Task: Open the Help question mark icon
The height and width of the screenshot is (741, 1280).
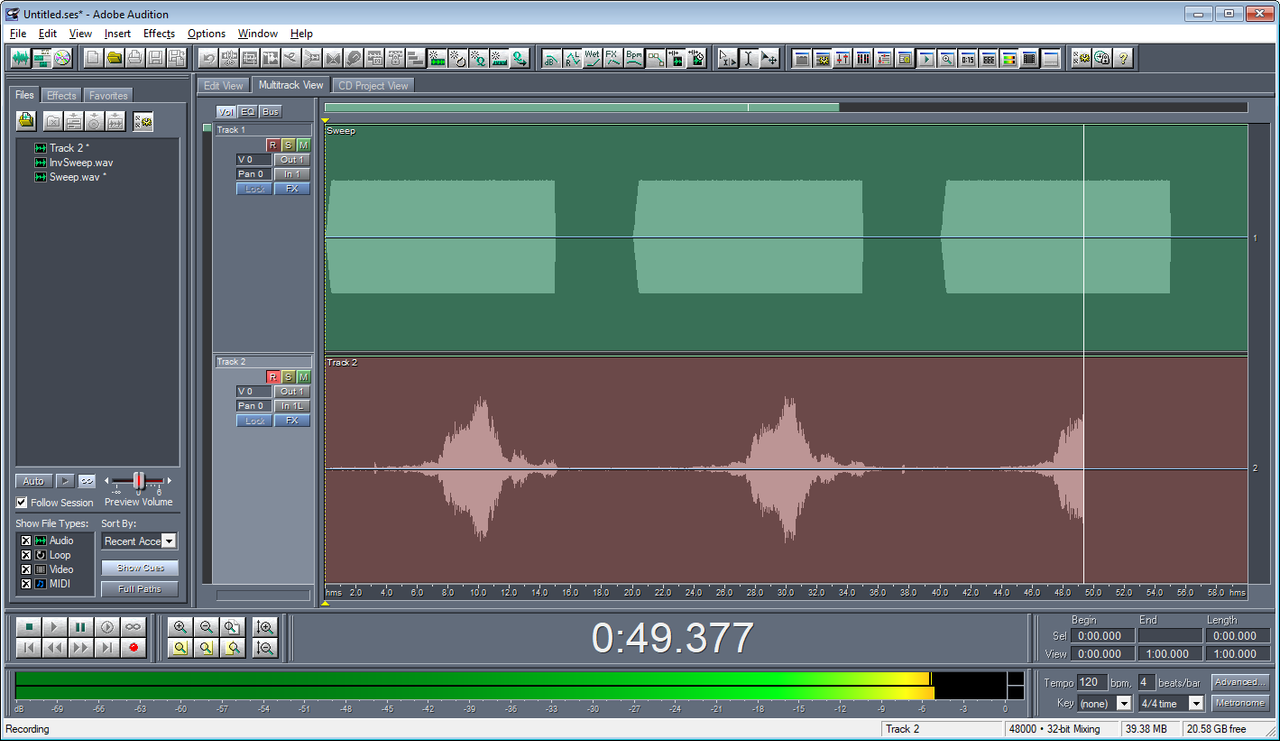Action: click(1123, 58)
